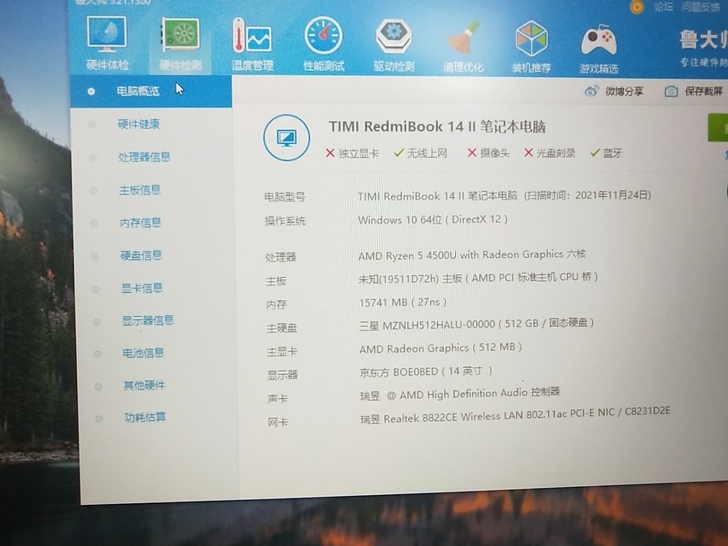The width and height of the screenshot is (728, 546).
Task: Open 显示器信息 sidebar item
Action: (x=148, y=320)
